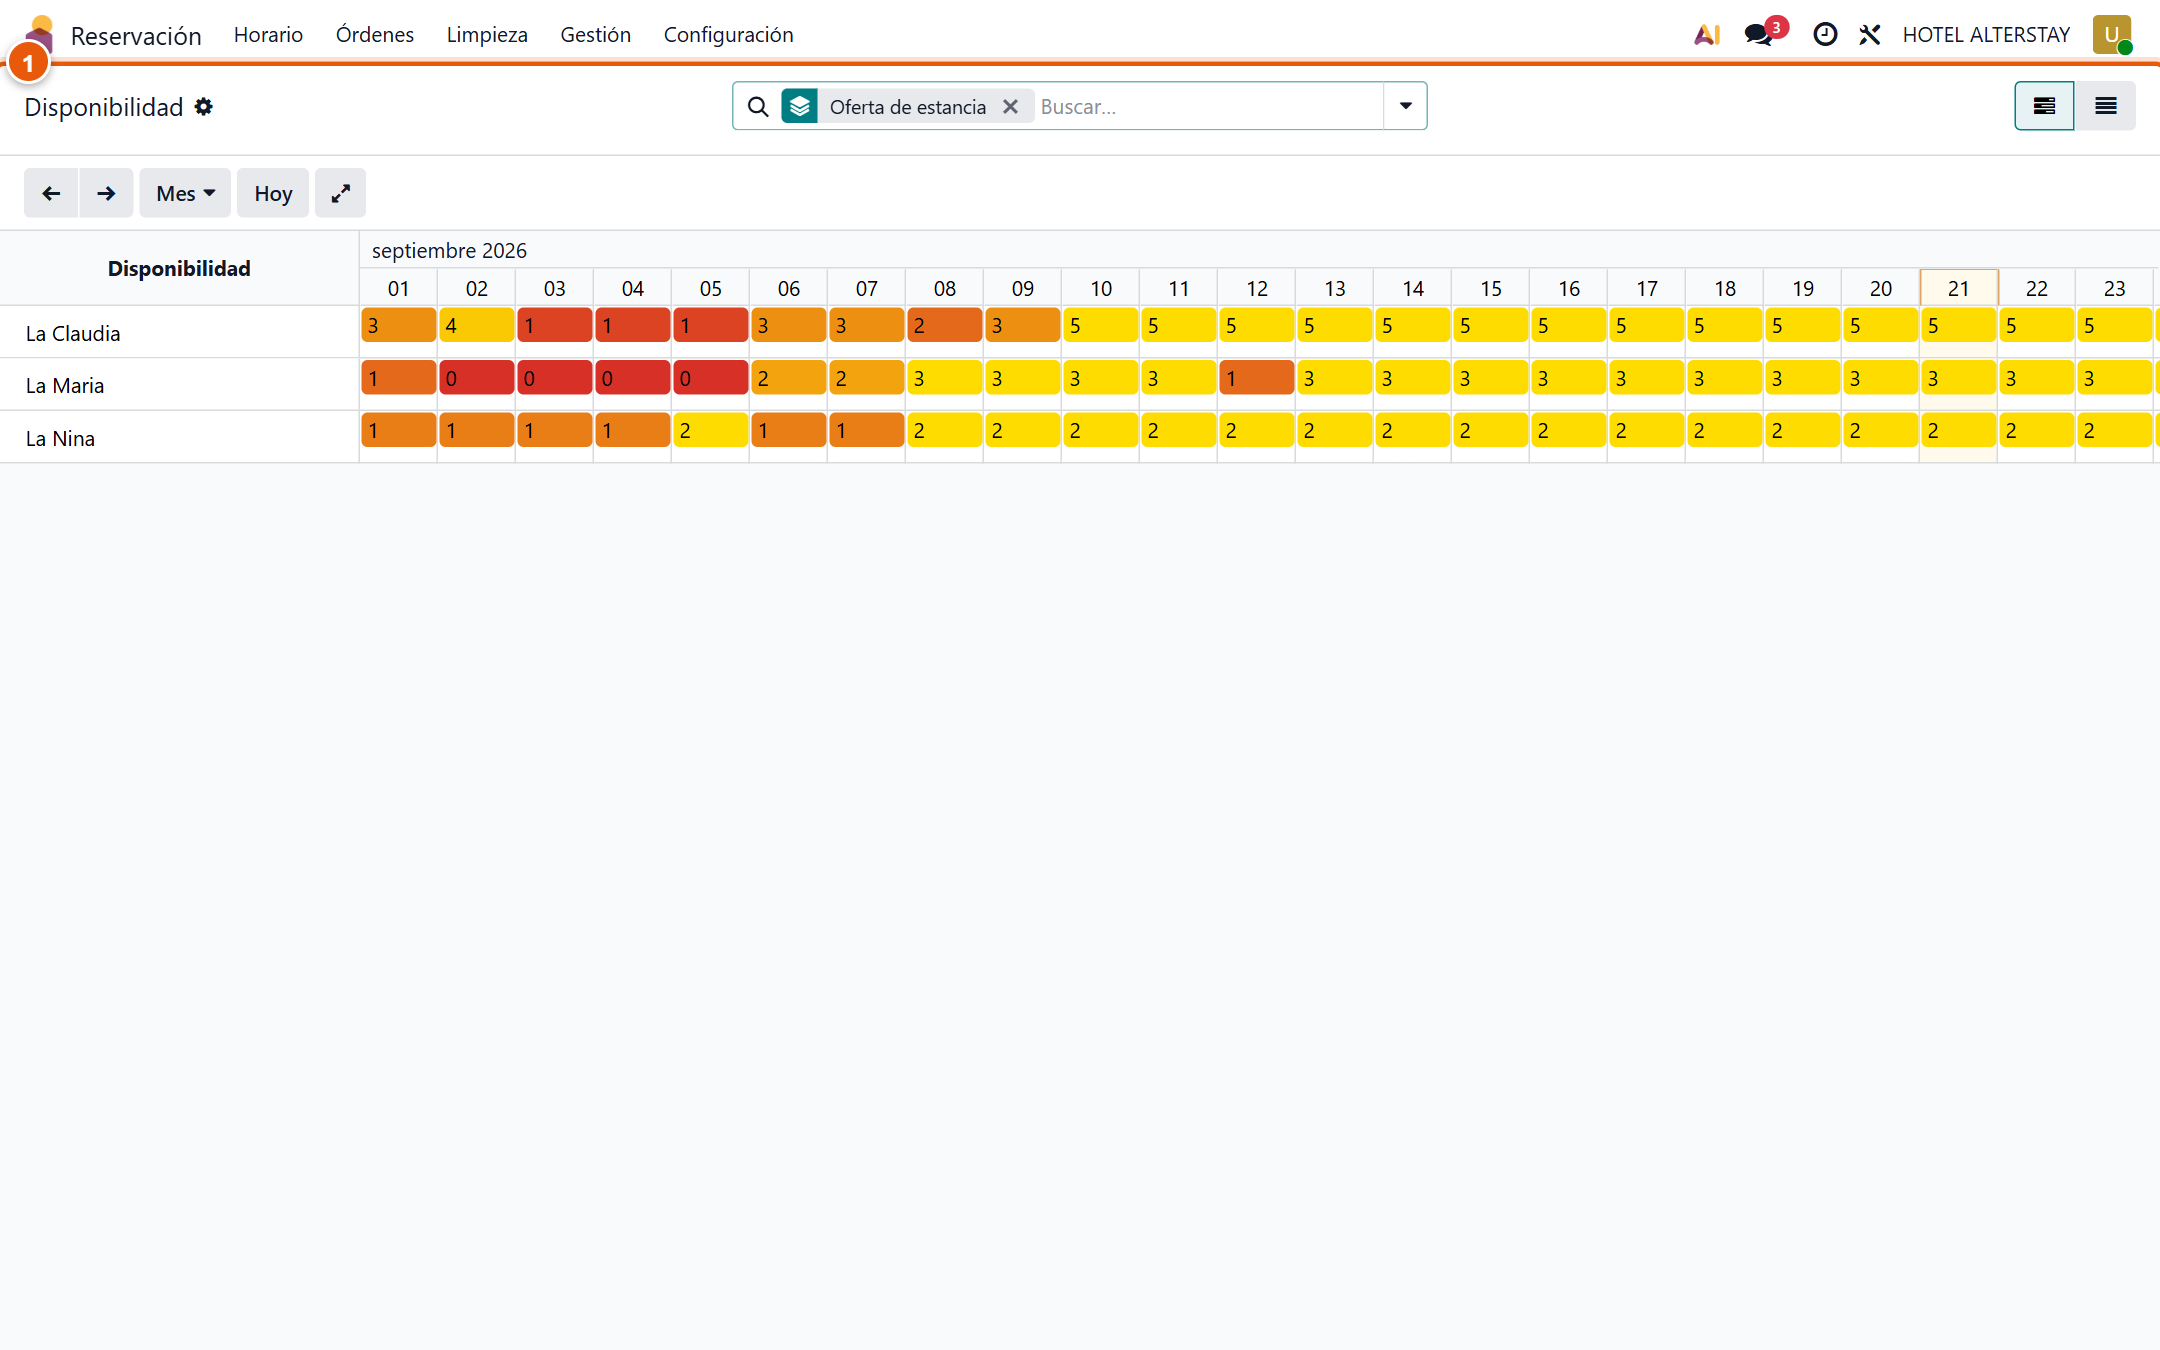Select the La Nina row label
This screenshot has height=1350, width=2160.
point(60,438)
